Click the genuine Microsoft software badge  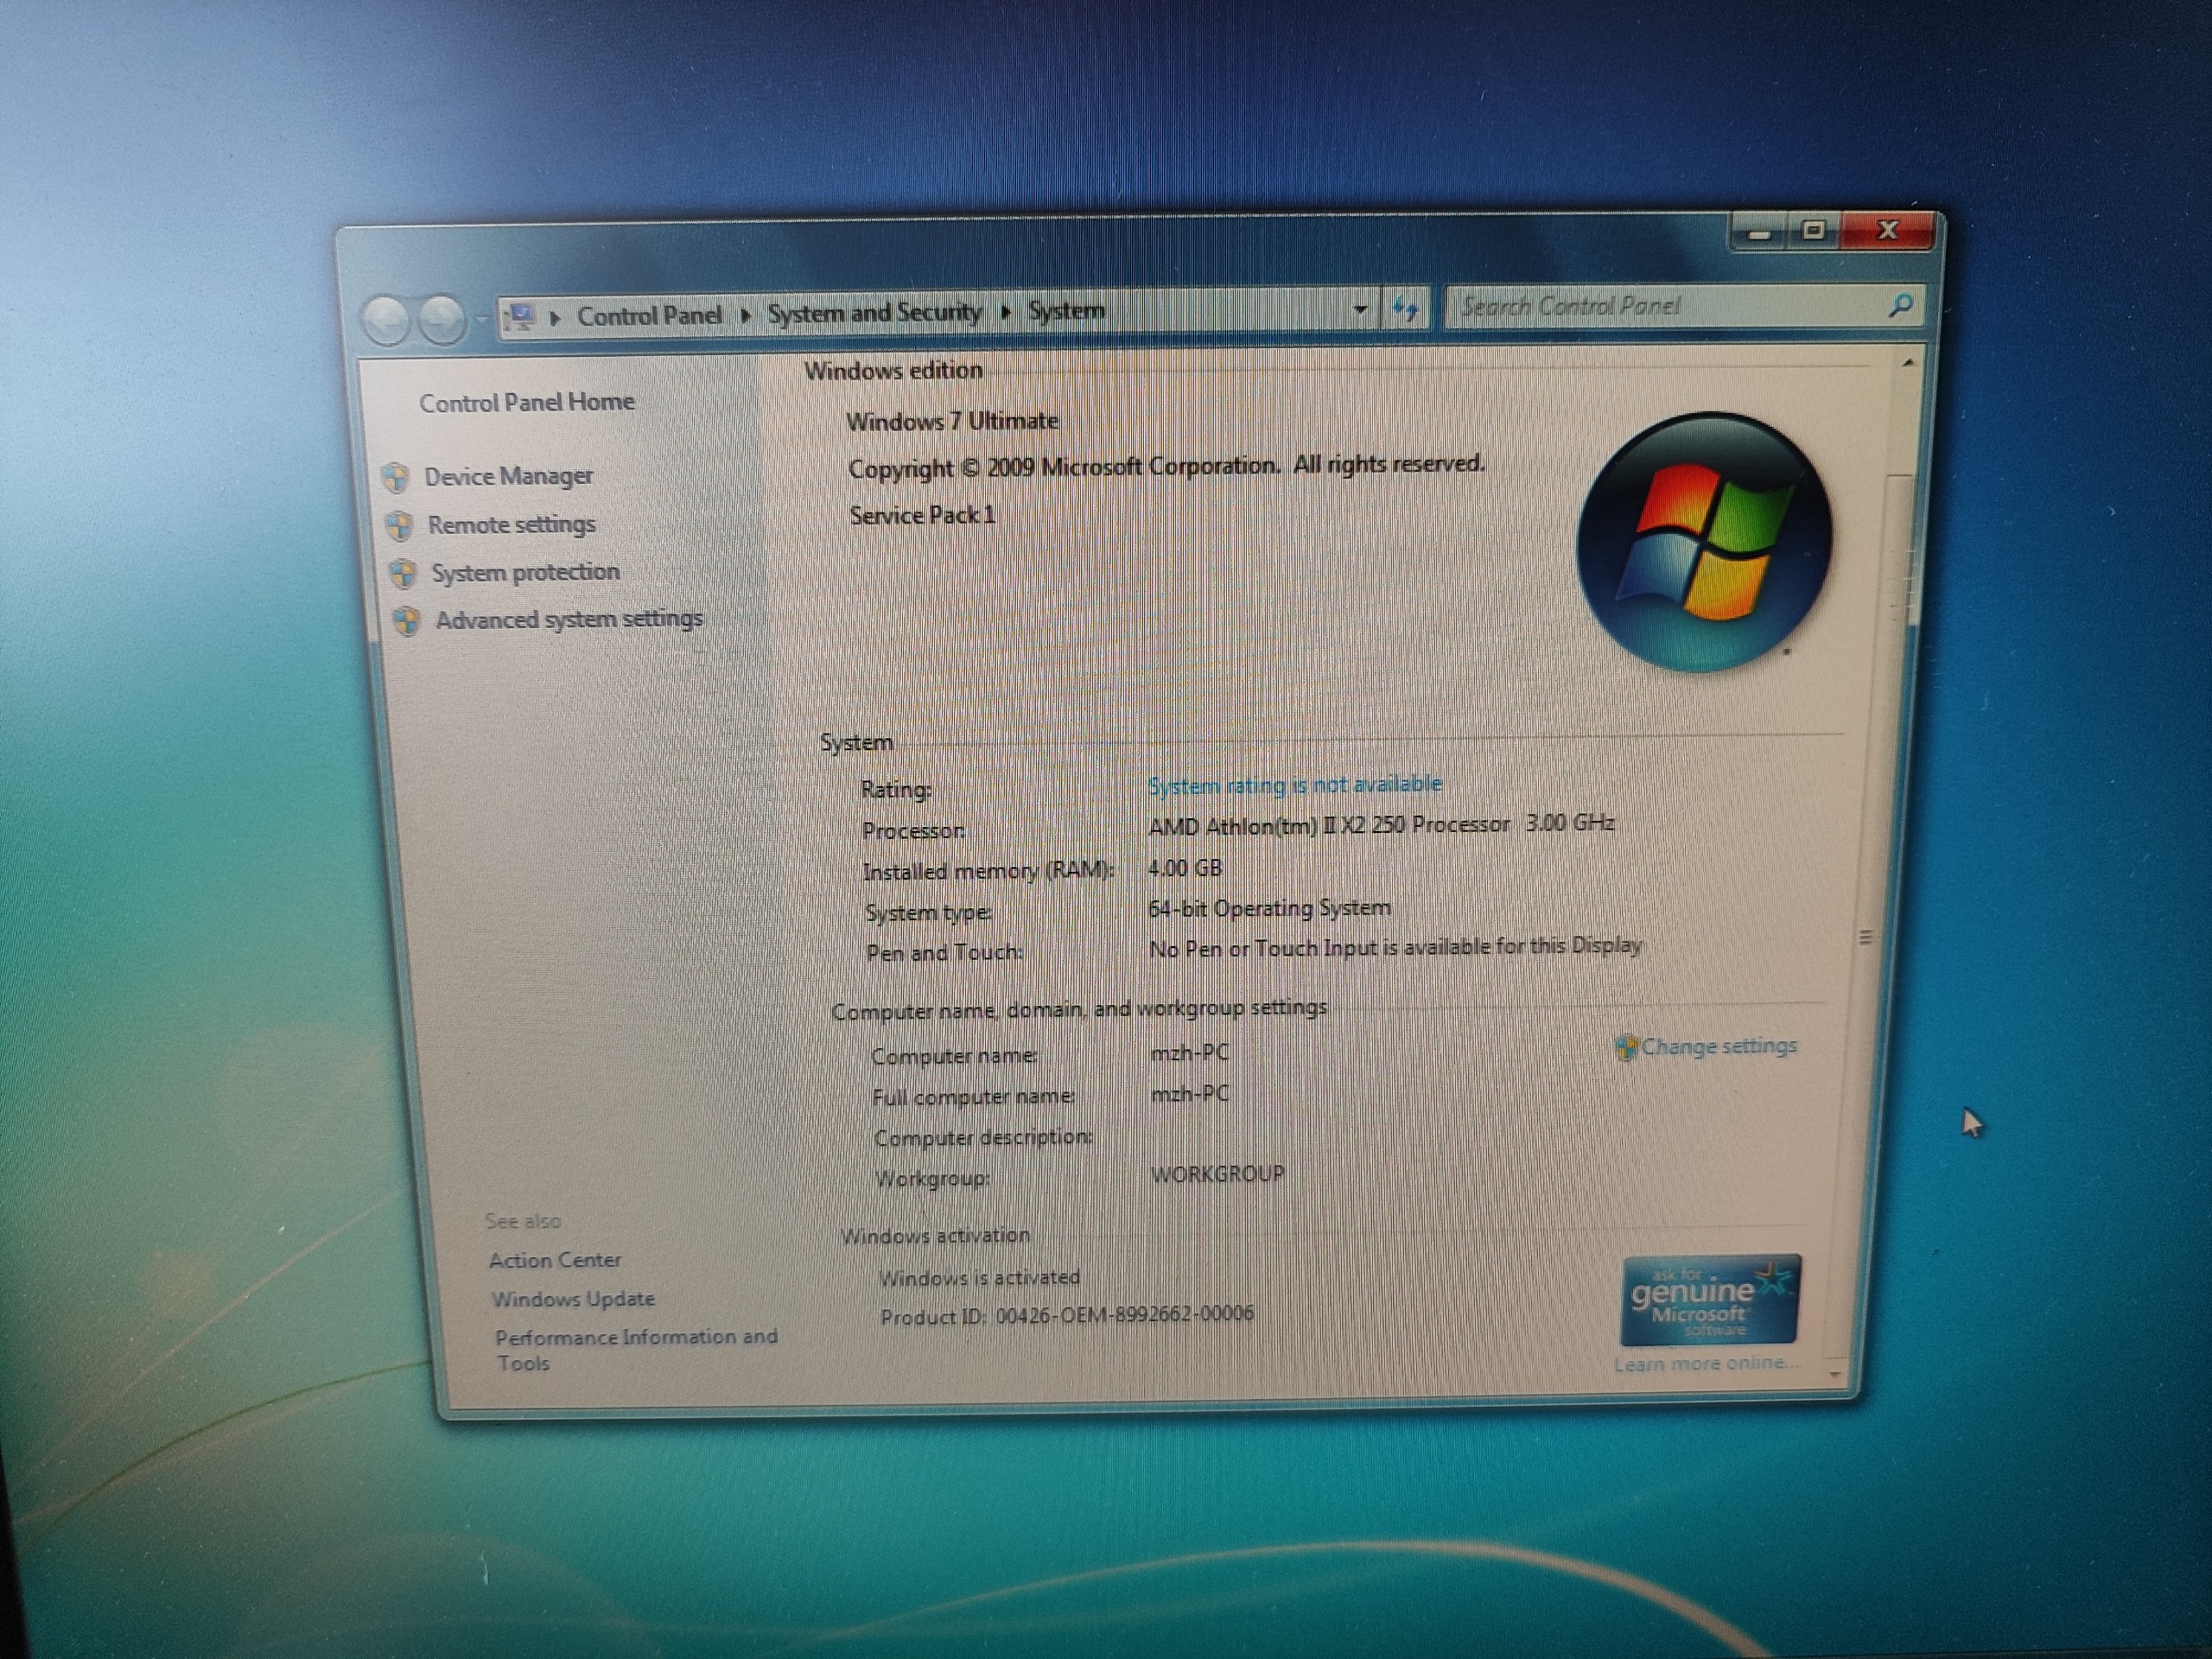pos(1710,1300)
